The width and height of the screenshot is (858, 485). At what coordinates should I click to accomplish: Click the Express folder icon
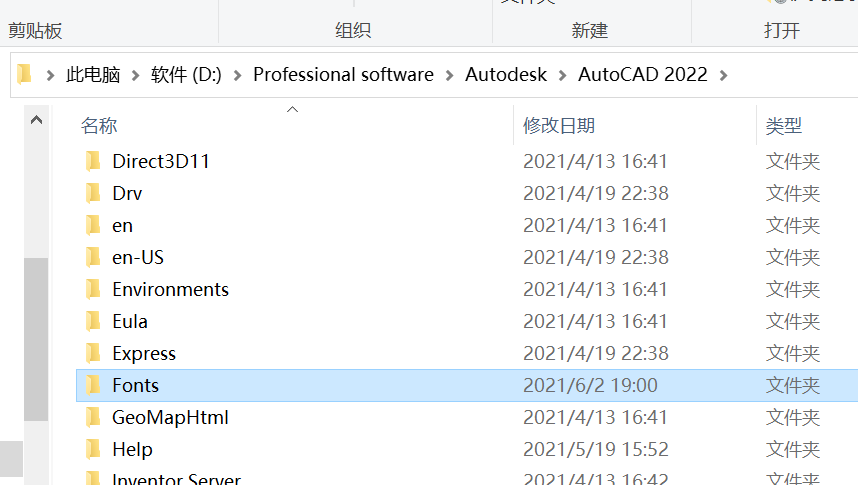coord(94,354)
